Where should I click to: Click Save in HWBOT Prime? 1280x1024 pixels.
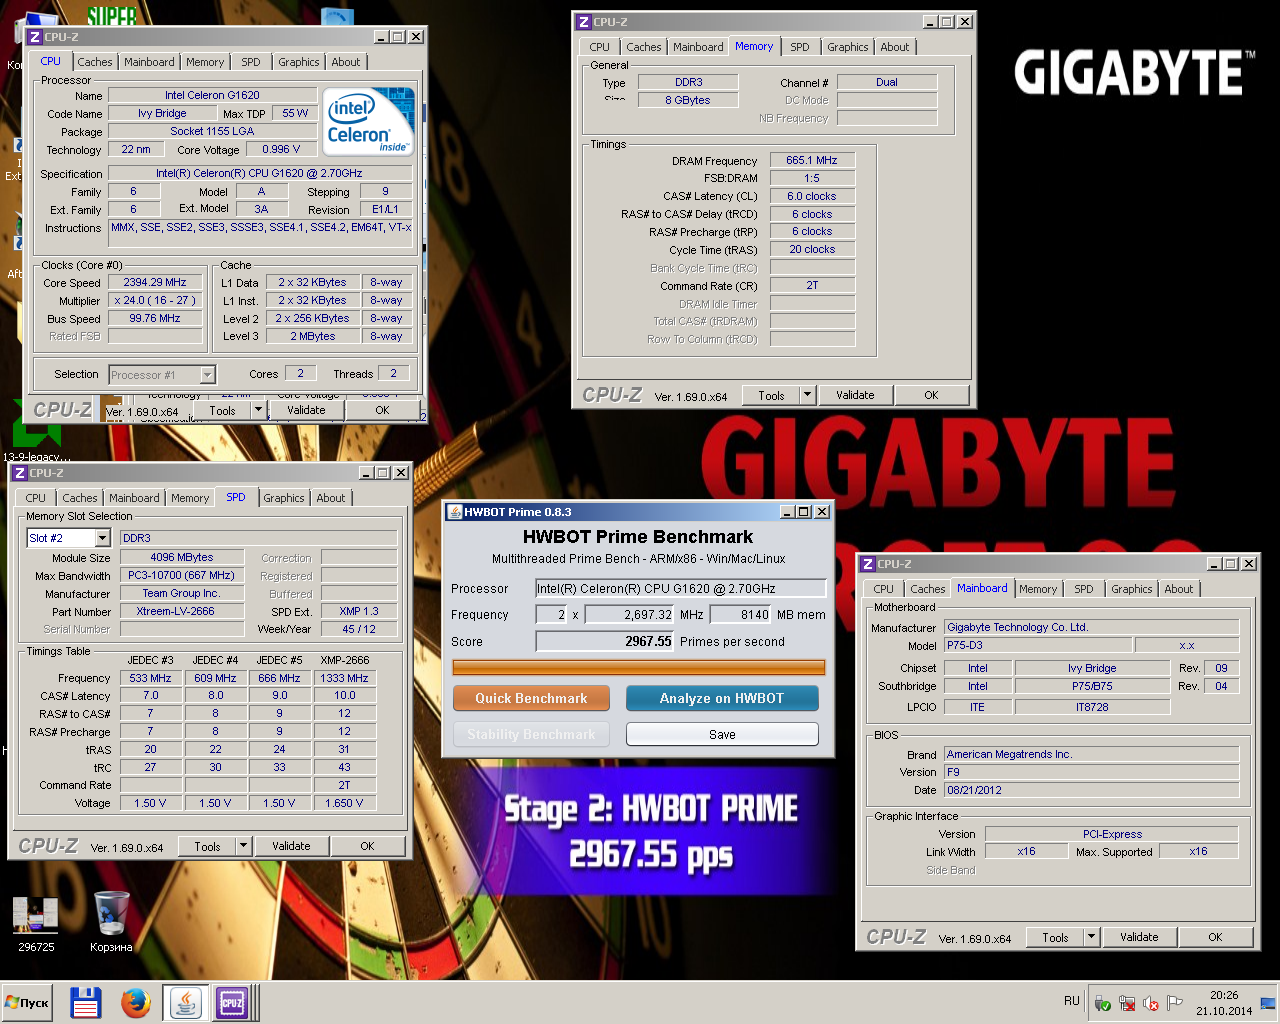pos(722,734)
